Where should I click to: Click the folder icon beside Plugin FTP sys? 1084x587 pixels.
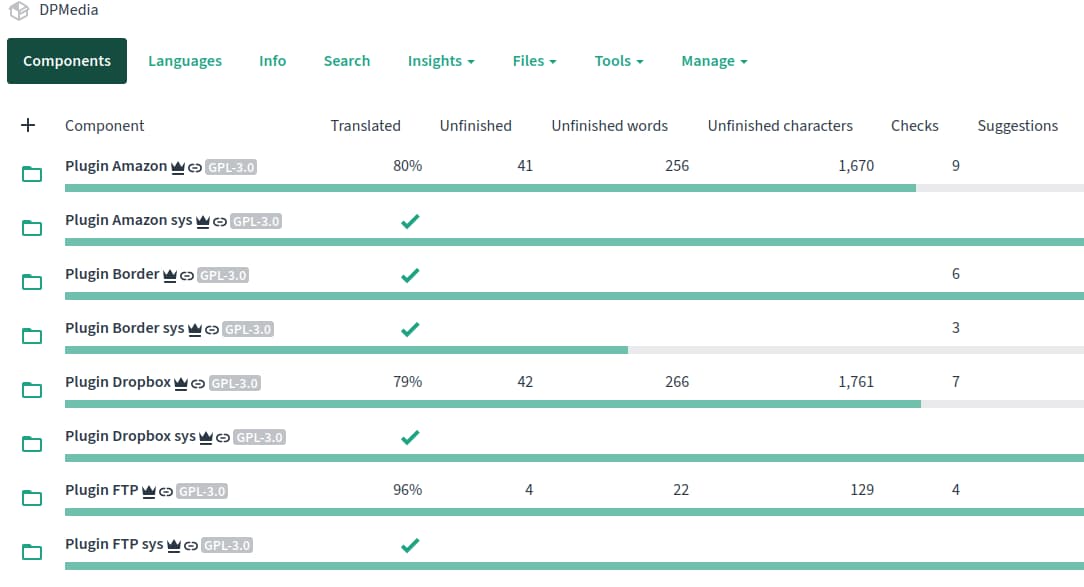[x=32, y=552]
